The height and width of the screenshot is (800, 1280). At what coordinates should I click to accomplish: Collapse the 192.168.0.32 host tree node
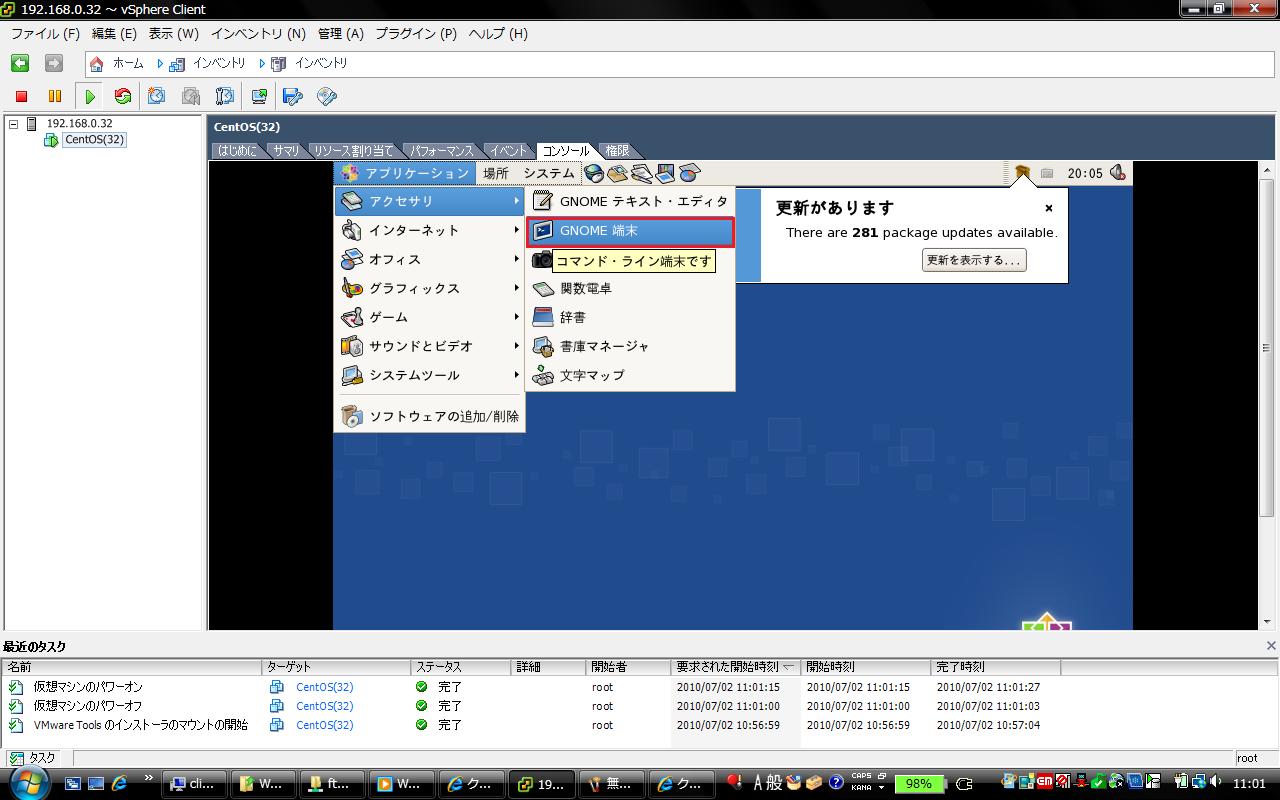coord(13,124)
